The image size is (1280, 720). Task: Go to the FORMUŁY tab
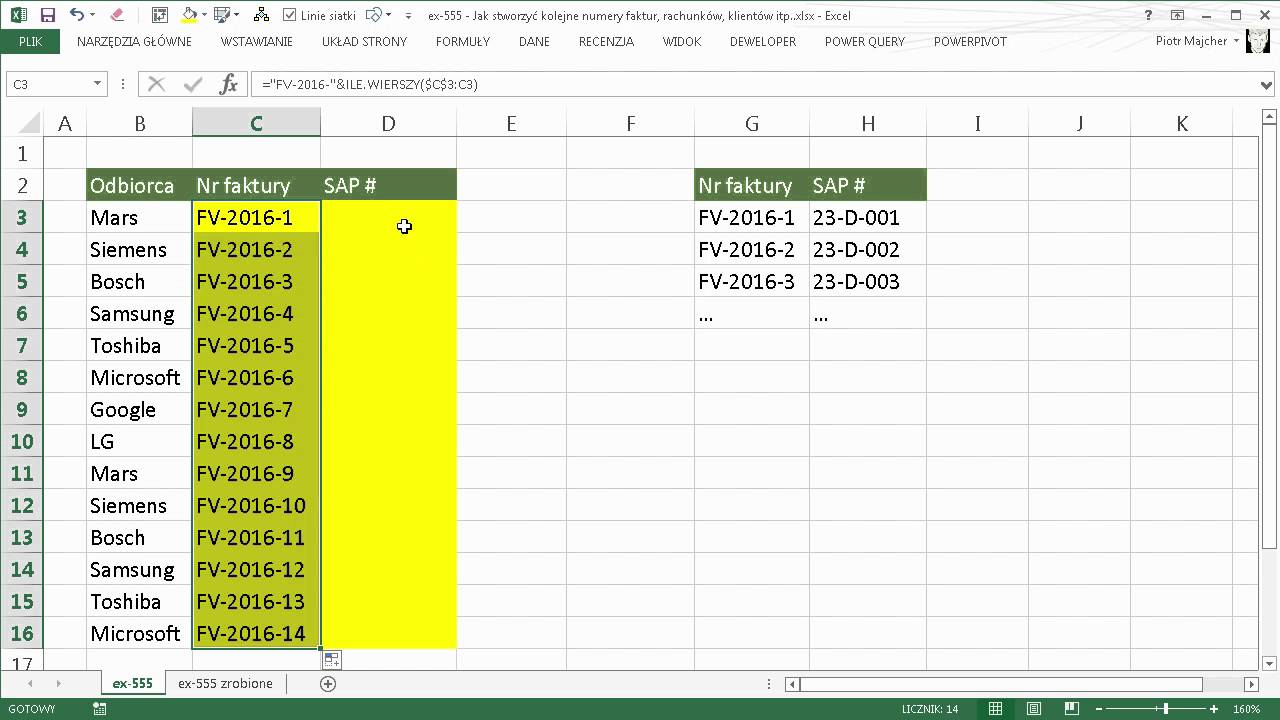tap(463, 41)
